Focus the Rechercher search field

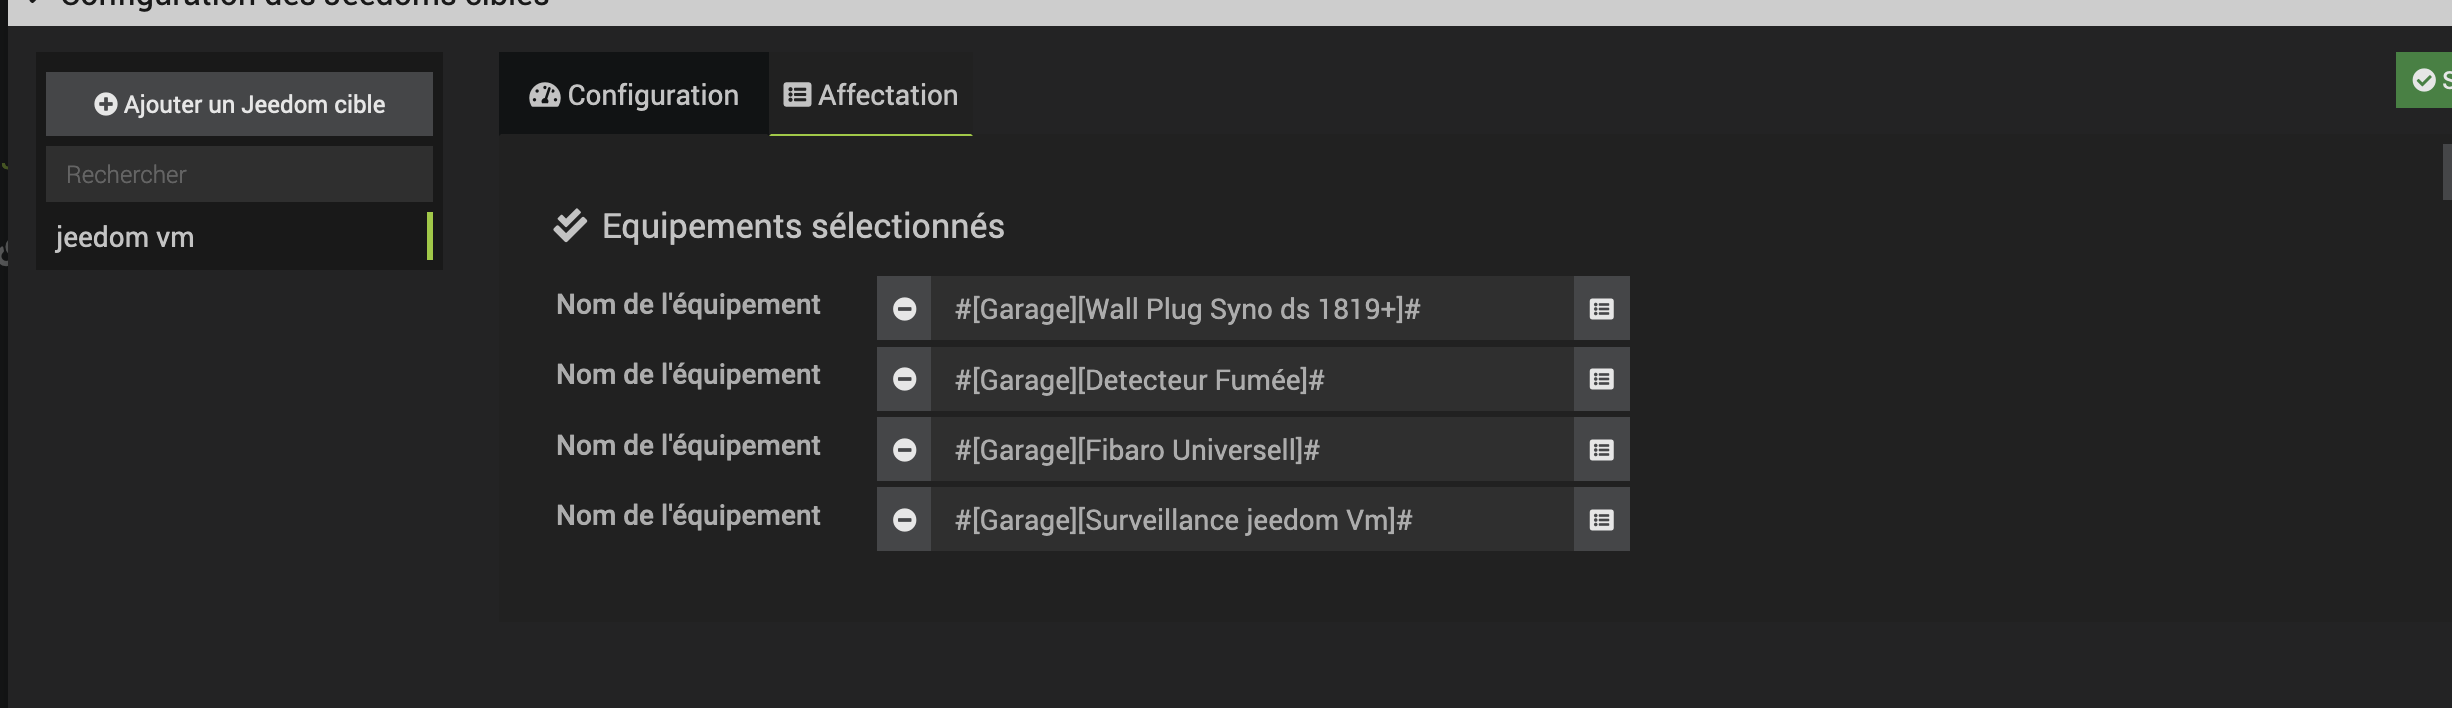239,174
